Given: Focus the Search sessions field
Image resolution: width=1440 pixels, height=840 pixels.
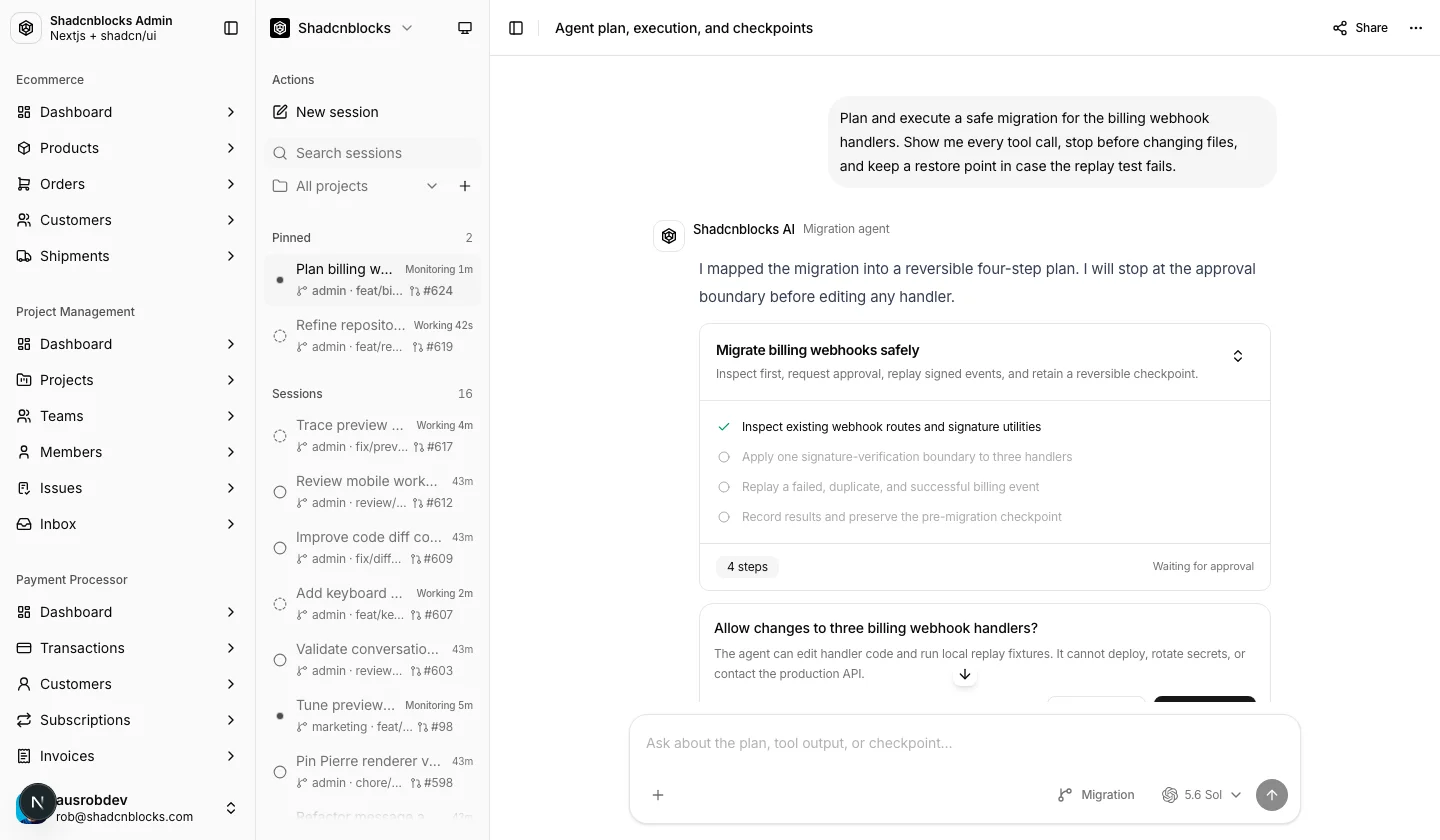Looking at the screenshot, I should point(373,153).
